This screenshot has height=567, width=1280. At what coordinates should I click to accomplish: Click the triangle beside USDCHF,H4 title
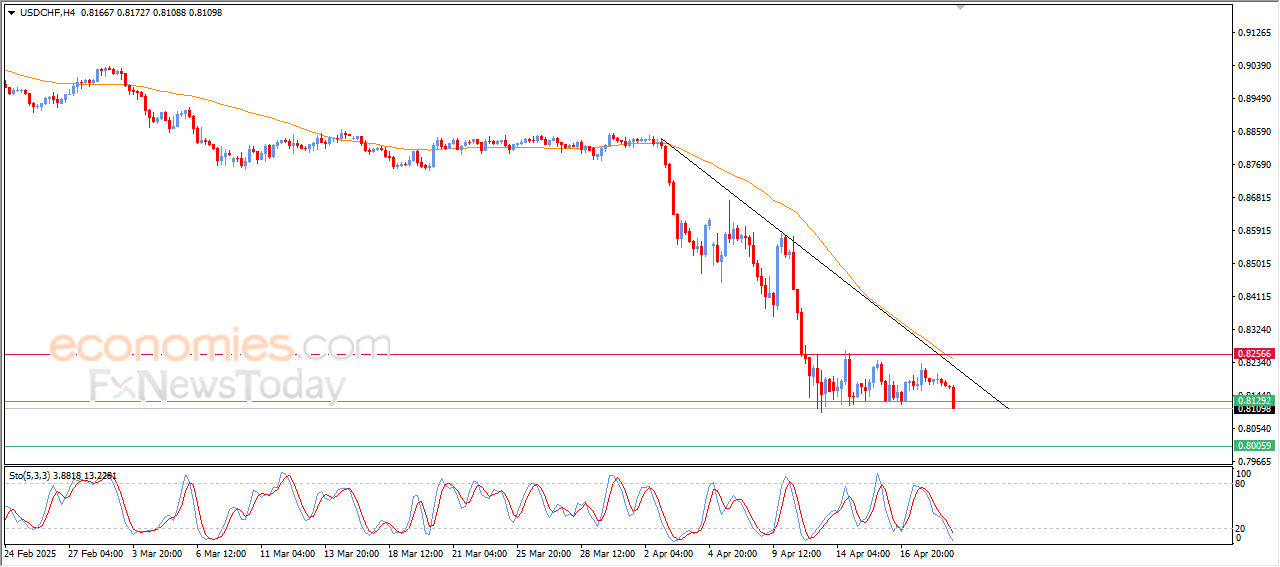[x=12, y=13]
